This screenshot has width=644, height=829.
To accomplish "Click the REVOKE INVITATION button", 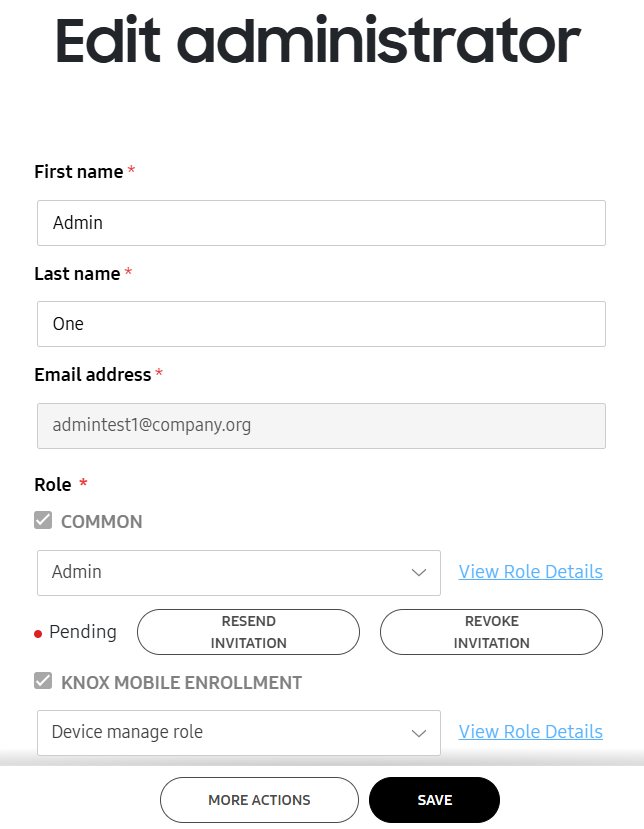I will (491, 631).
